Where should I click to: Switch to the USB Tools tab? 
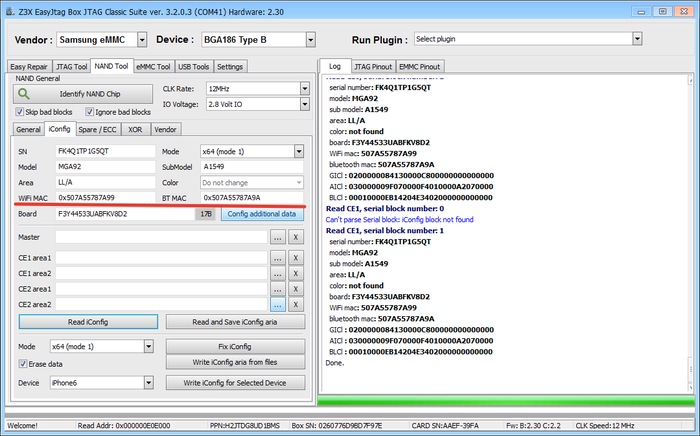click(x=194, y=66)
